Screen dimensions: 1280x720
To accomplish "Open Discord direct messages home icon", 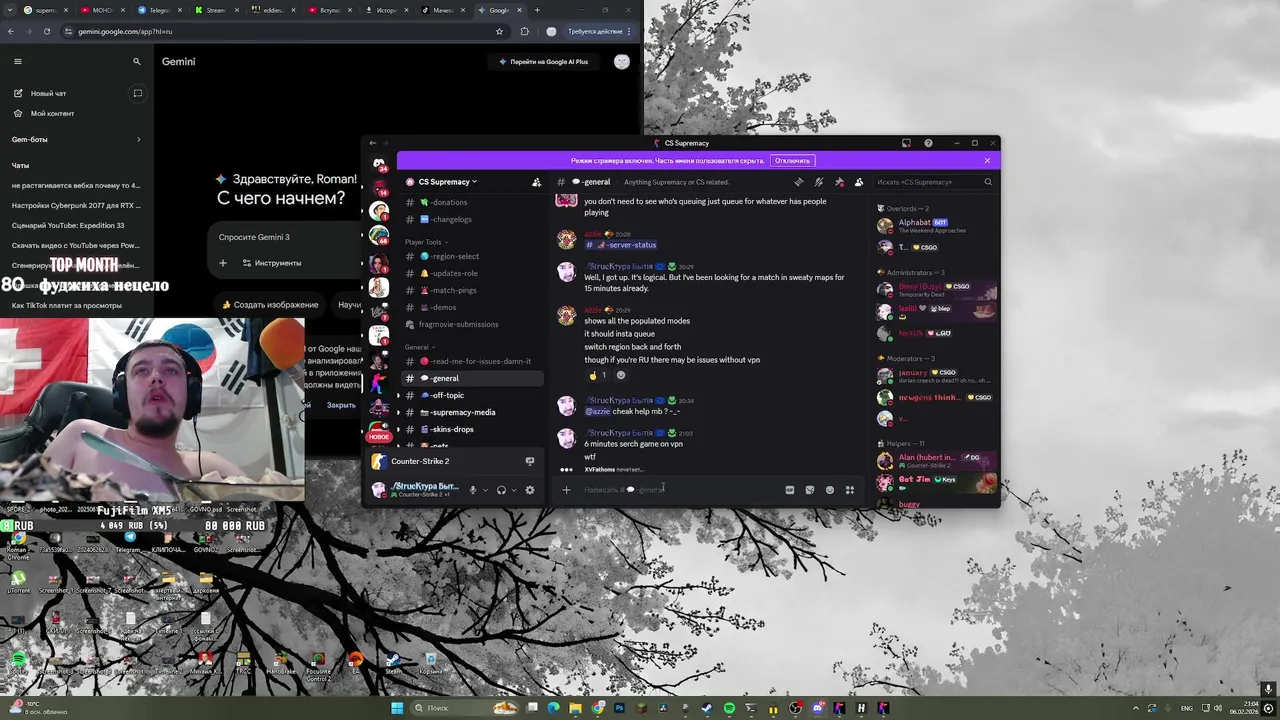I will click(x=379, y=162).
